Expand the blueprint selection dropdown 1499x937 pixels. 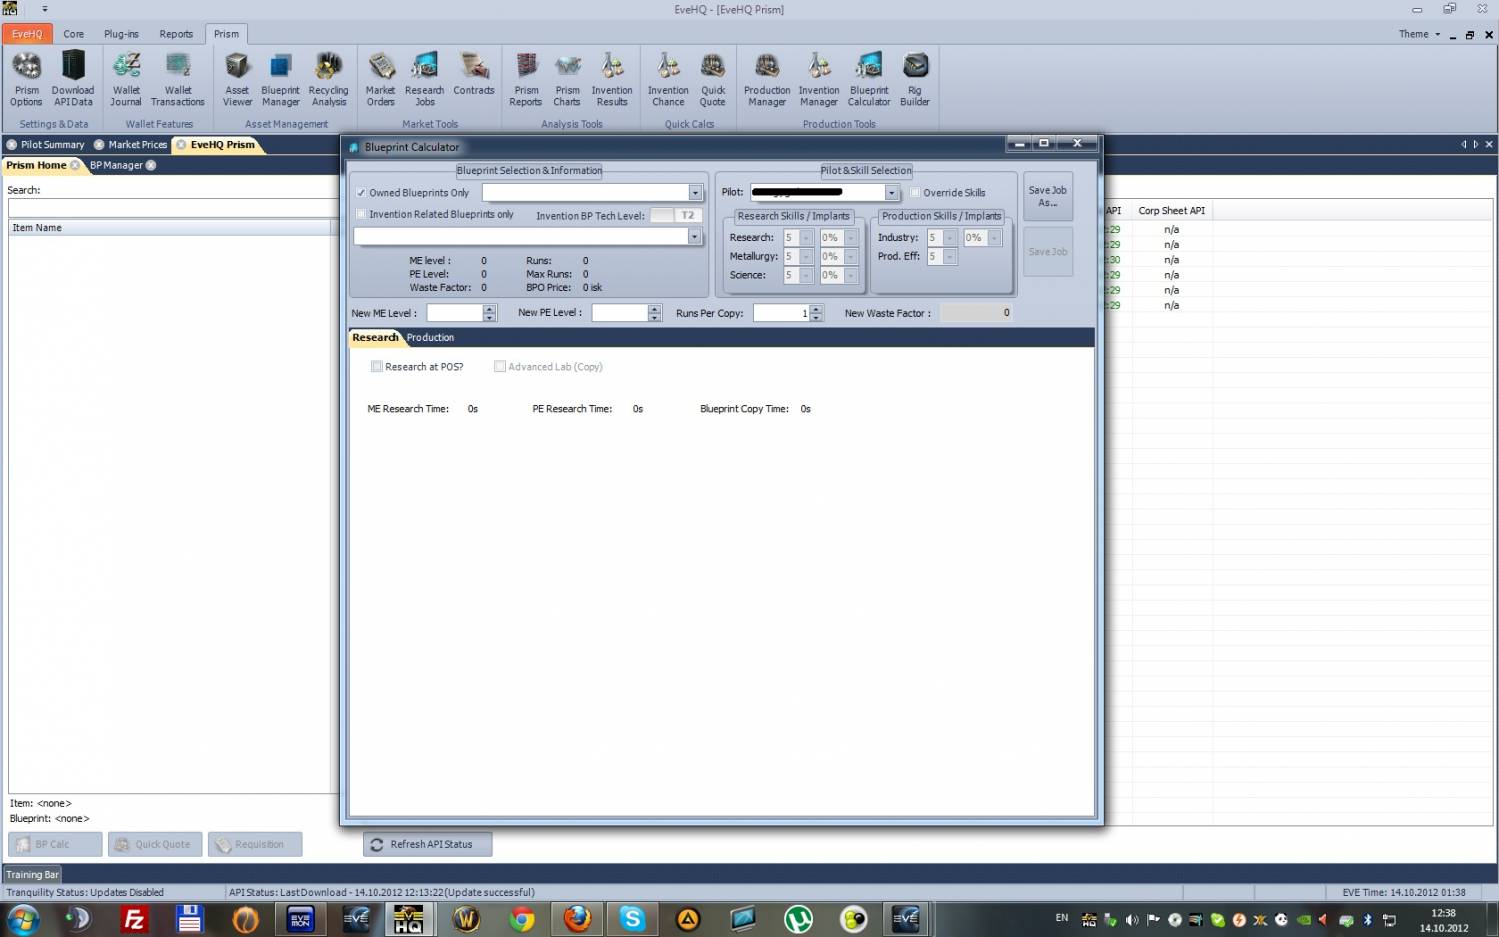(695, 237)
